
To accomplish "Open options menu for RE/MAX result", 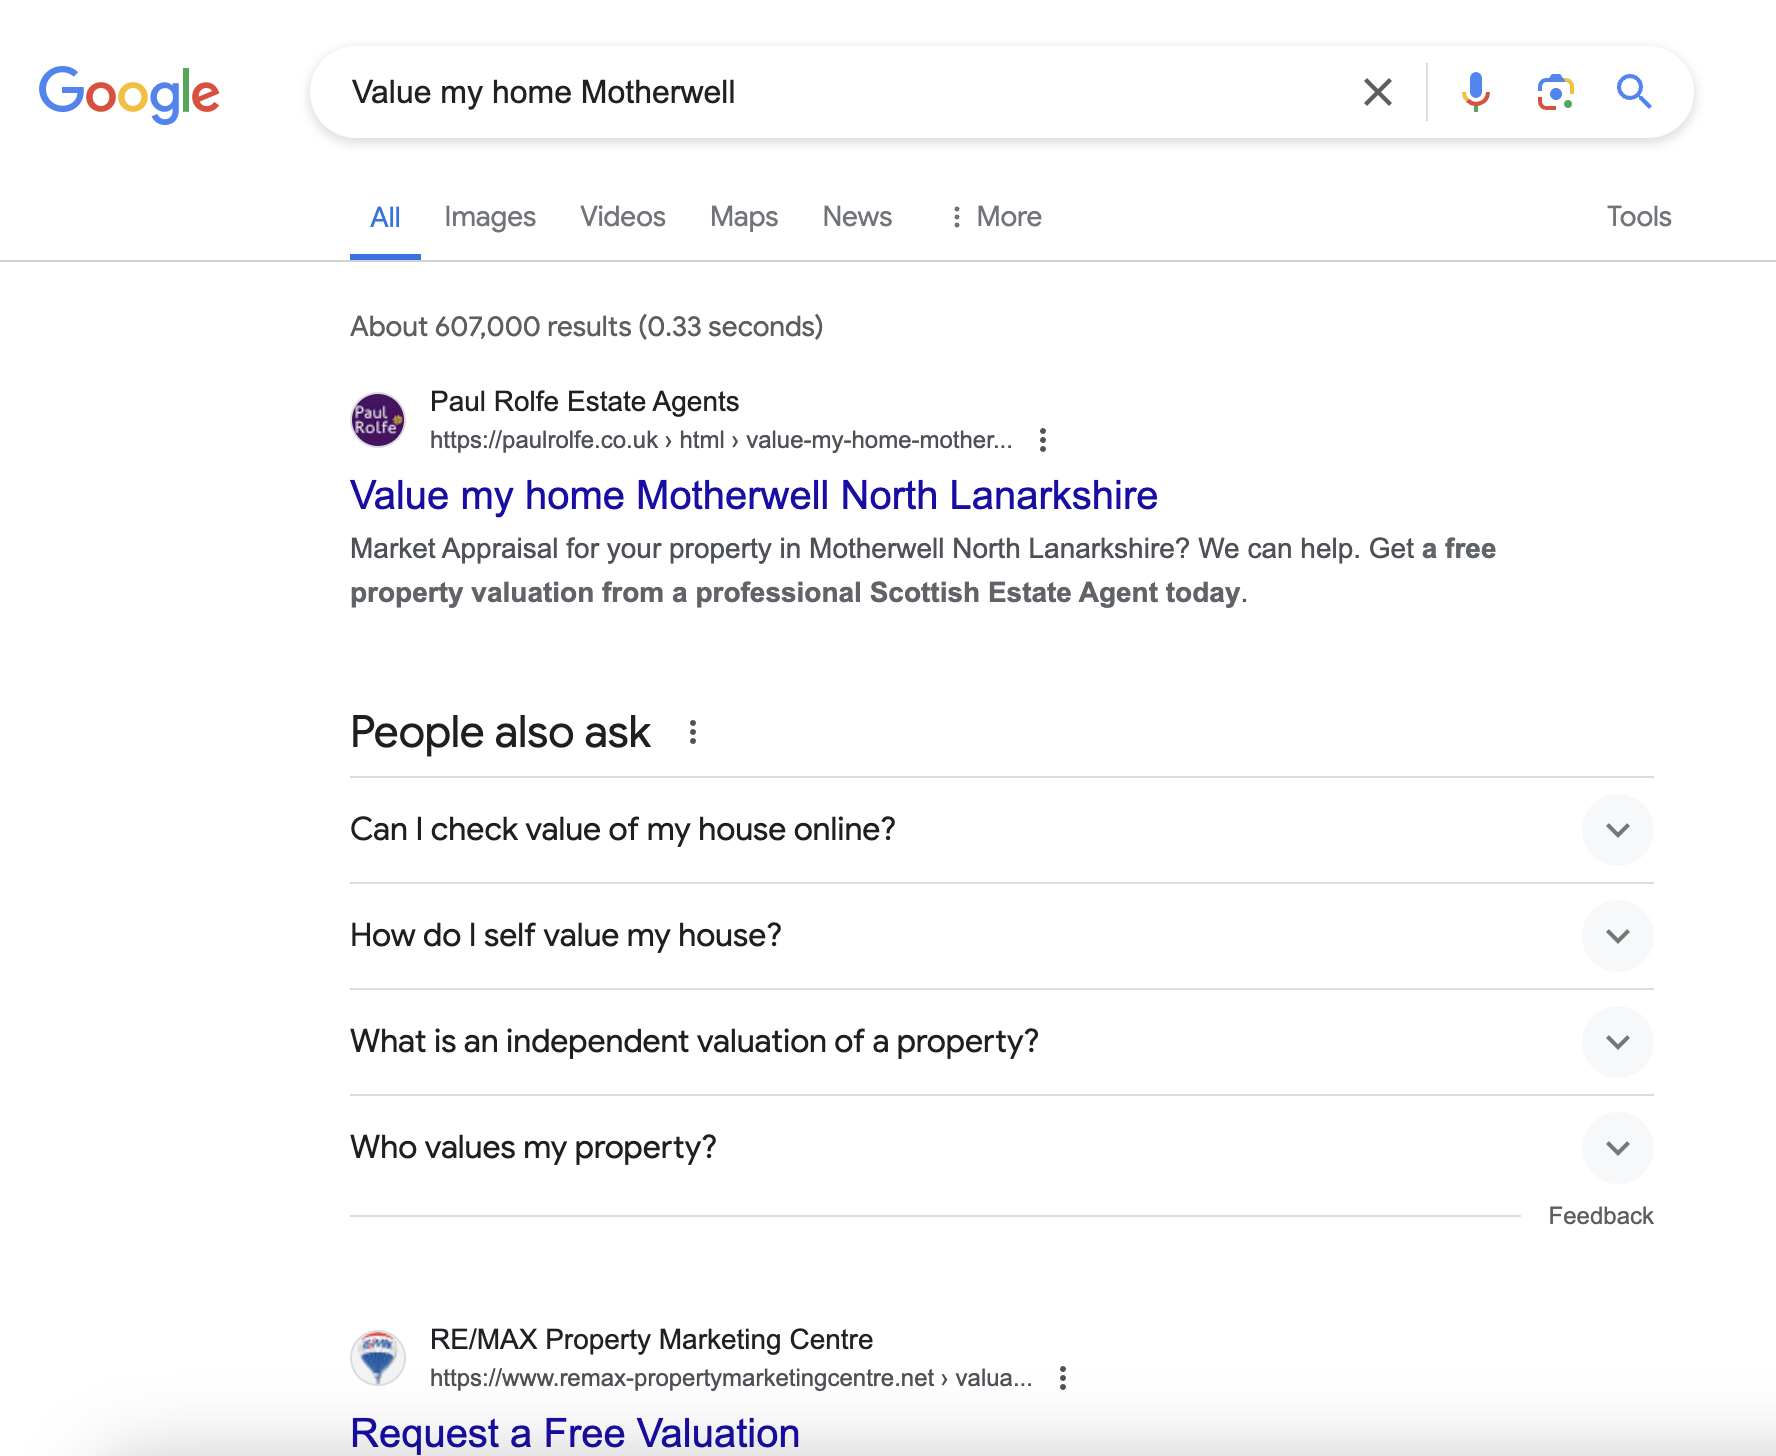I will pos(1063,1378).
